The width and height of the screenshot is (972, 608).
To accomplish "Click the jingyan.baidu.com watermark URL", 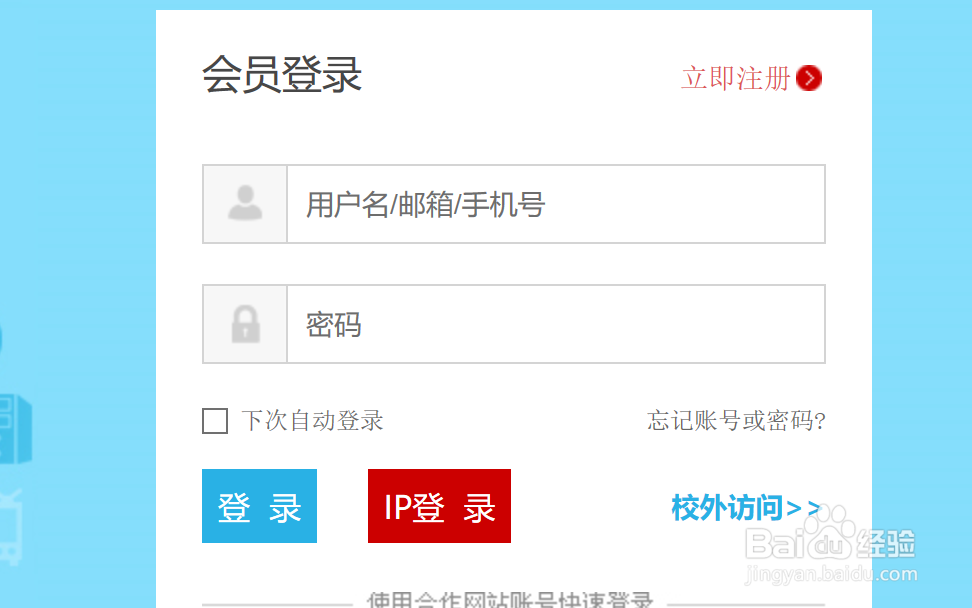I will click(x=831, y=574).
